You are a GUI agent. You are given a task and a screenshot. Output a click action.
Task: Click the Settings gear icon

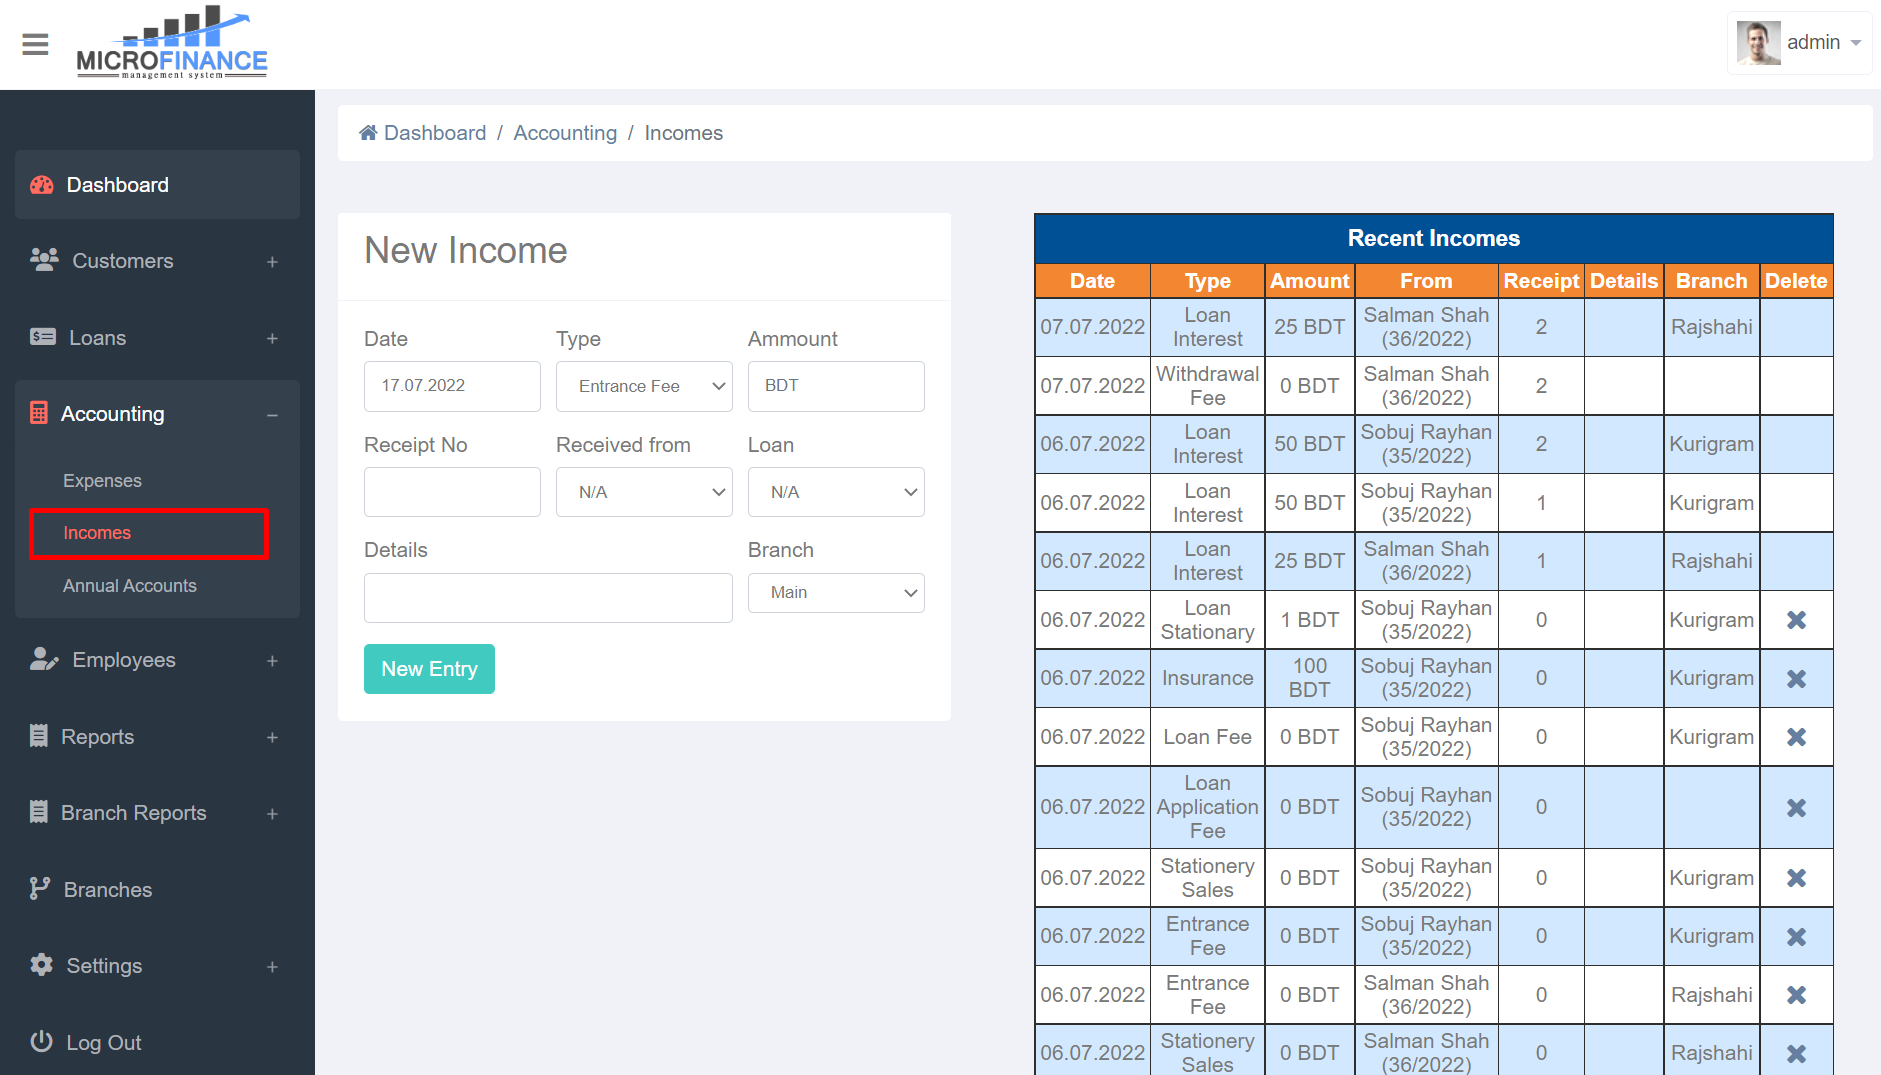click(41, 965)
